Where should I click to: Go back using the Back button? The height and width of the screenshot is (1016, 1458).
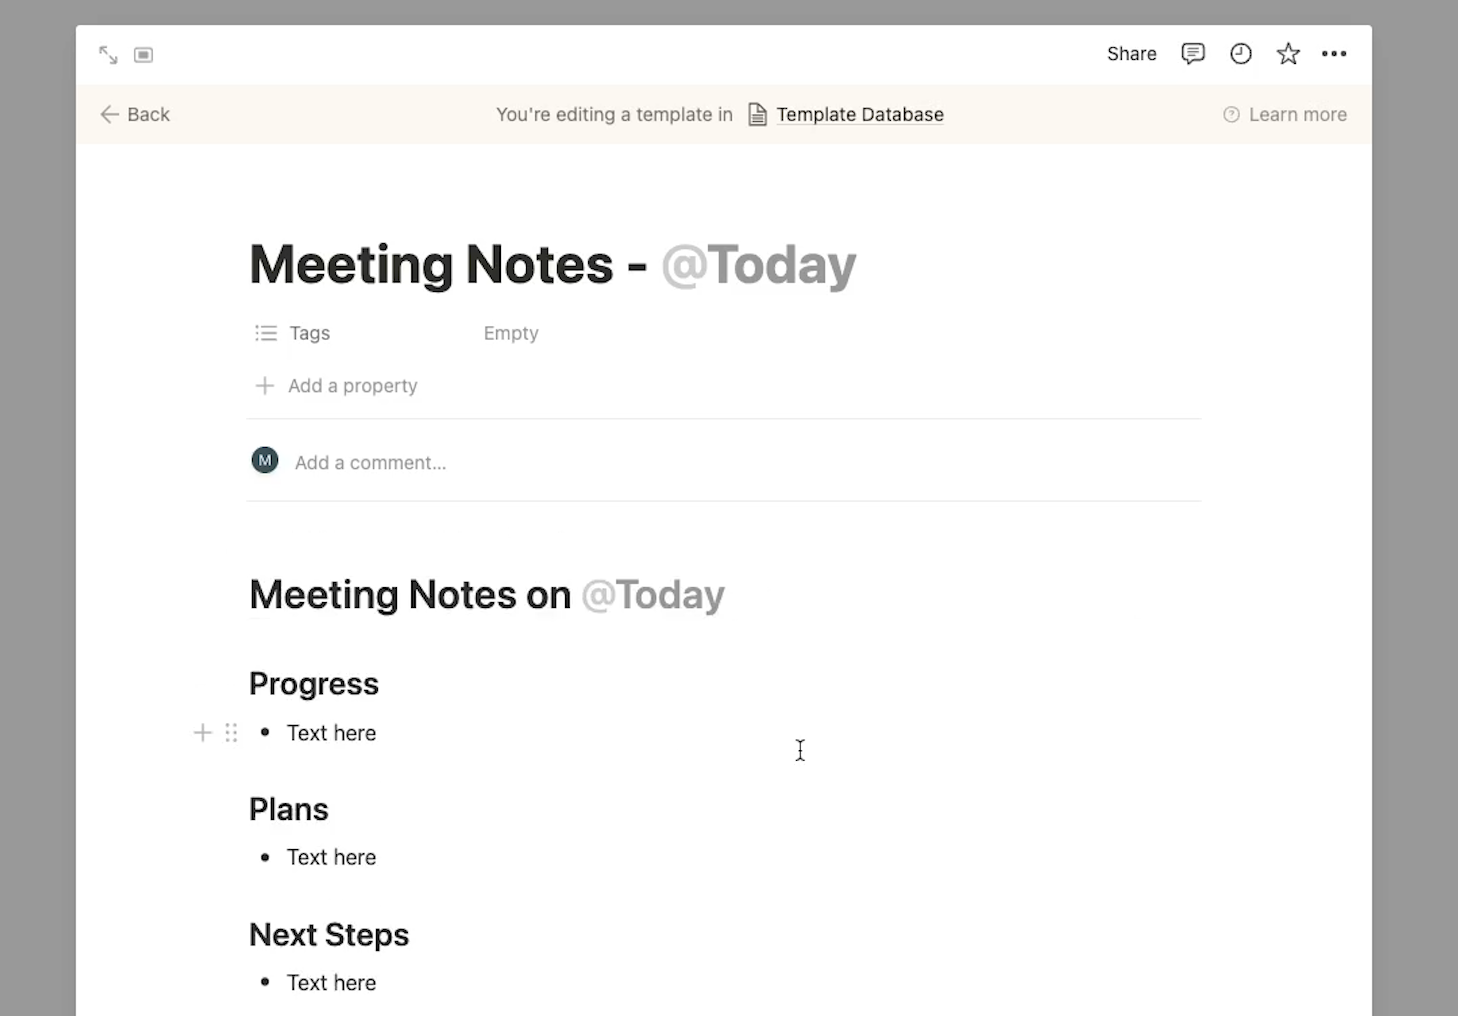135,115
